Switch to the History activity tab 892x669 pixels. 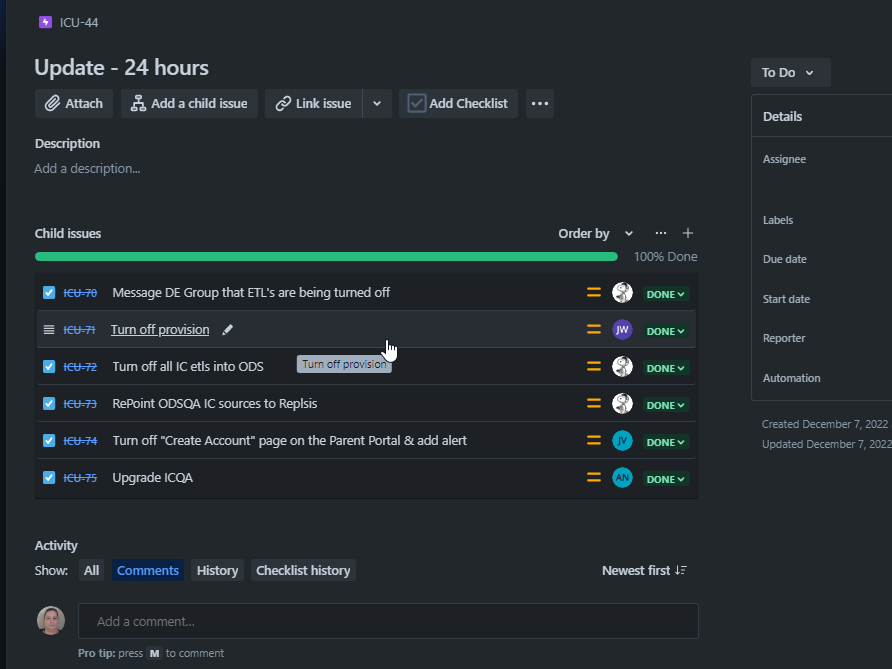(x=217, y=570)
